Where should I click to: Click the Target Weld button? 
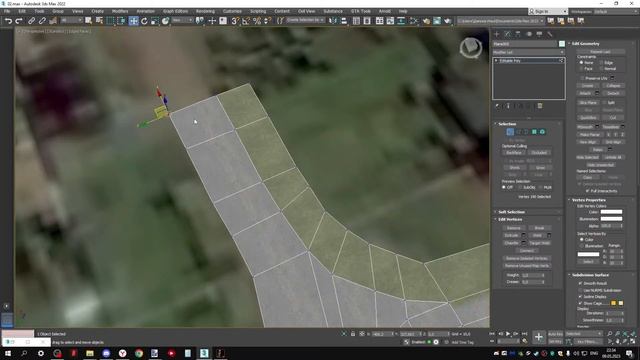tap(539, 243)
